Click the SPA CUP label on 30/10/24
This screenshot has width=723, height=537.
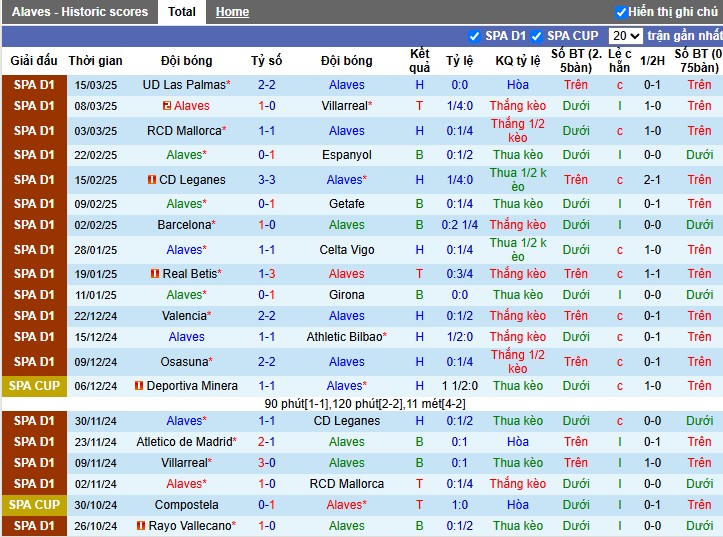click(x=34, y=505)
